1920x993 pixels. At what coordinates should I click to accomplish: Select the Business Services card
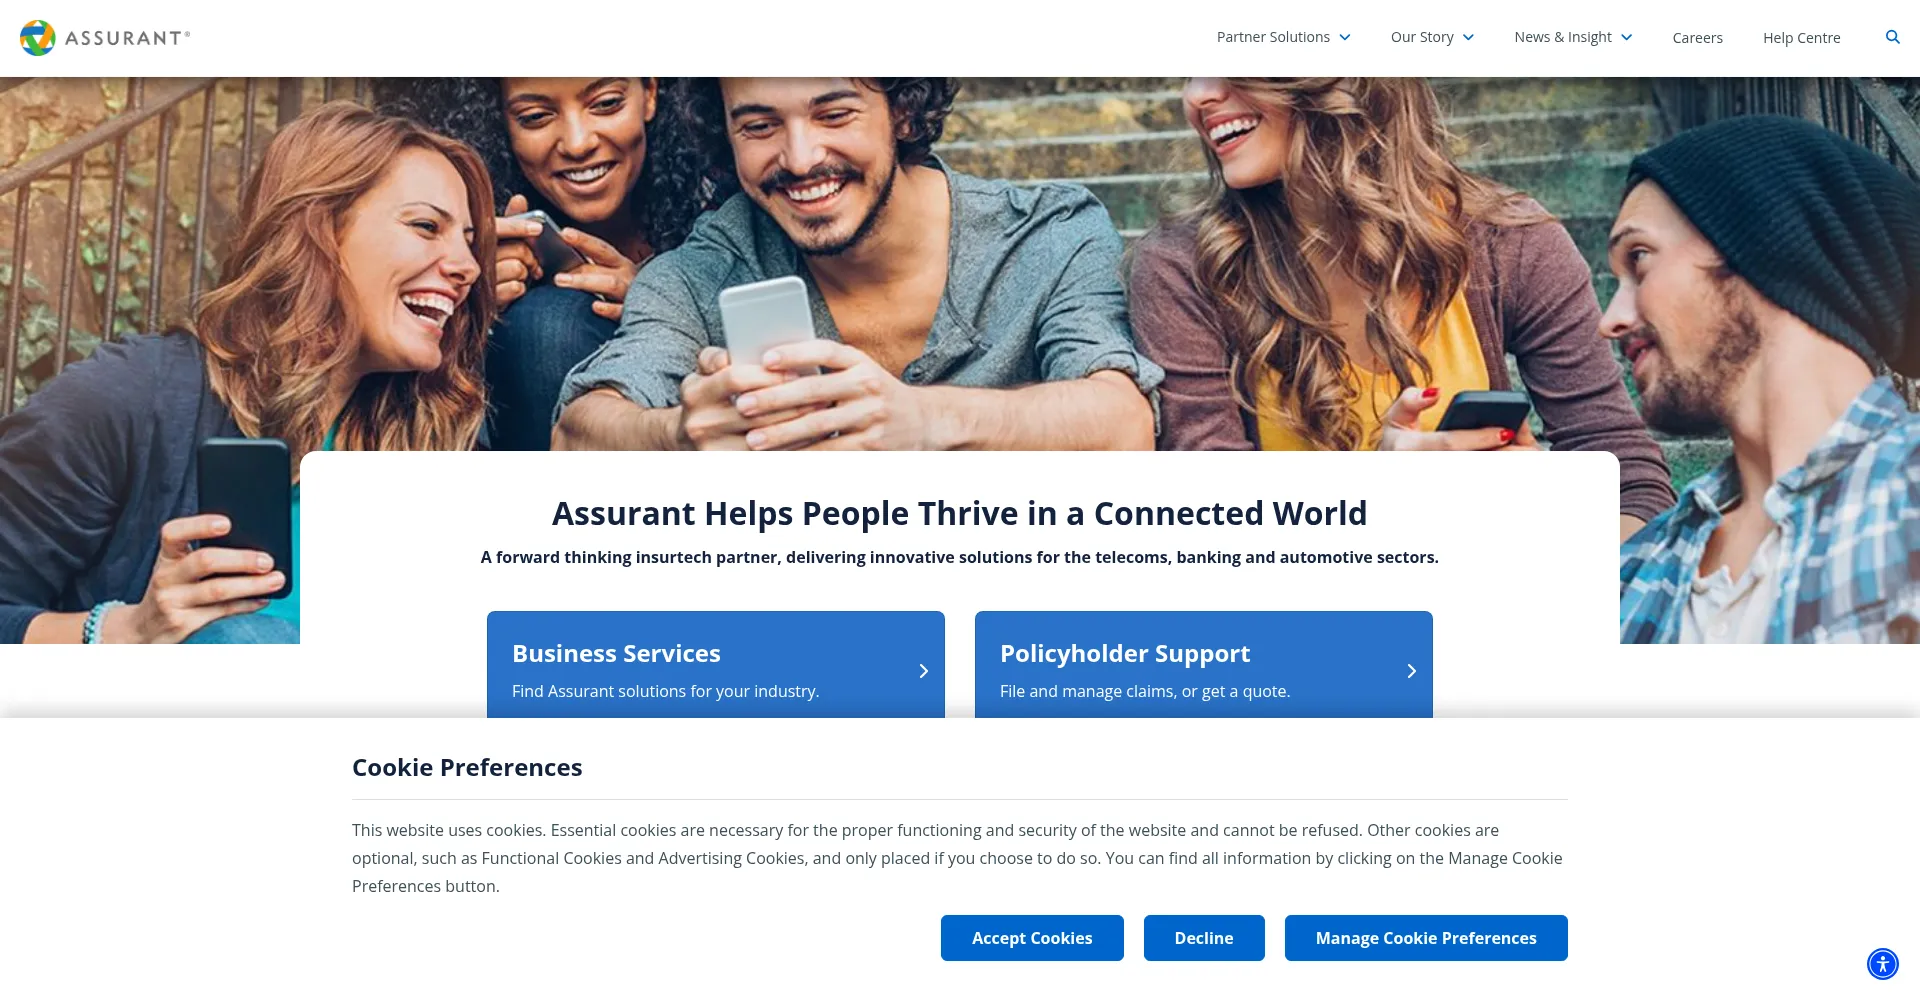pyautogui.click(x=716, y=665)
